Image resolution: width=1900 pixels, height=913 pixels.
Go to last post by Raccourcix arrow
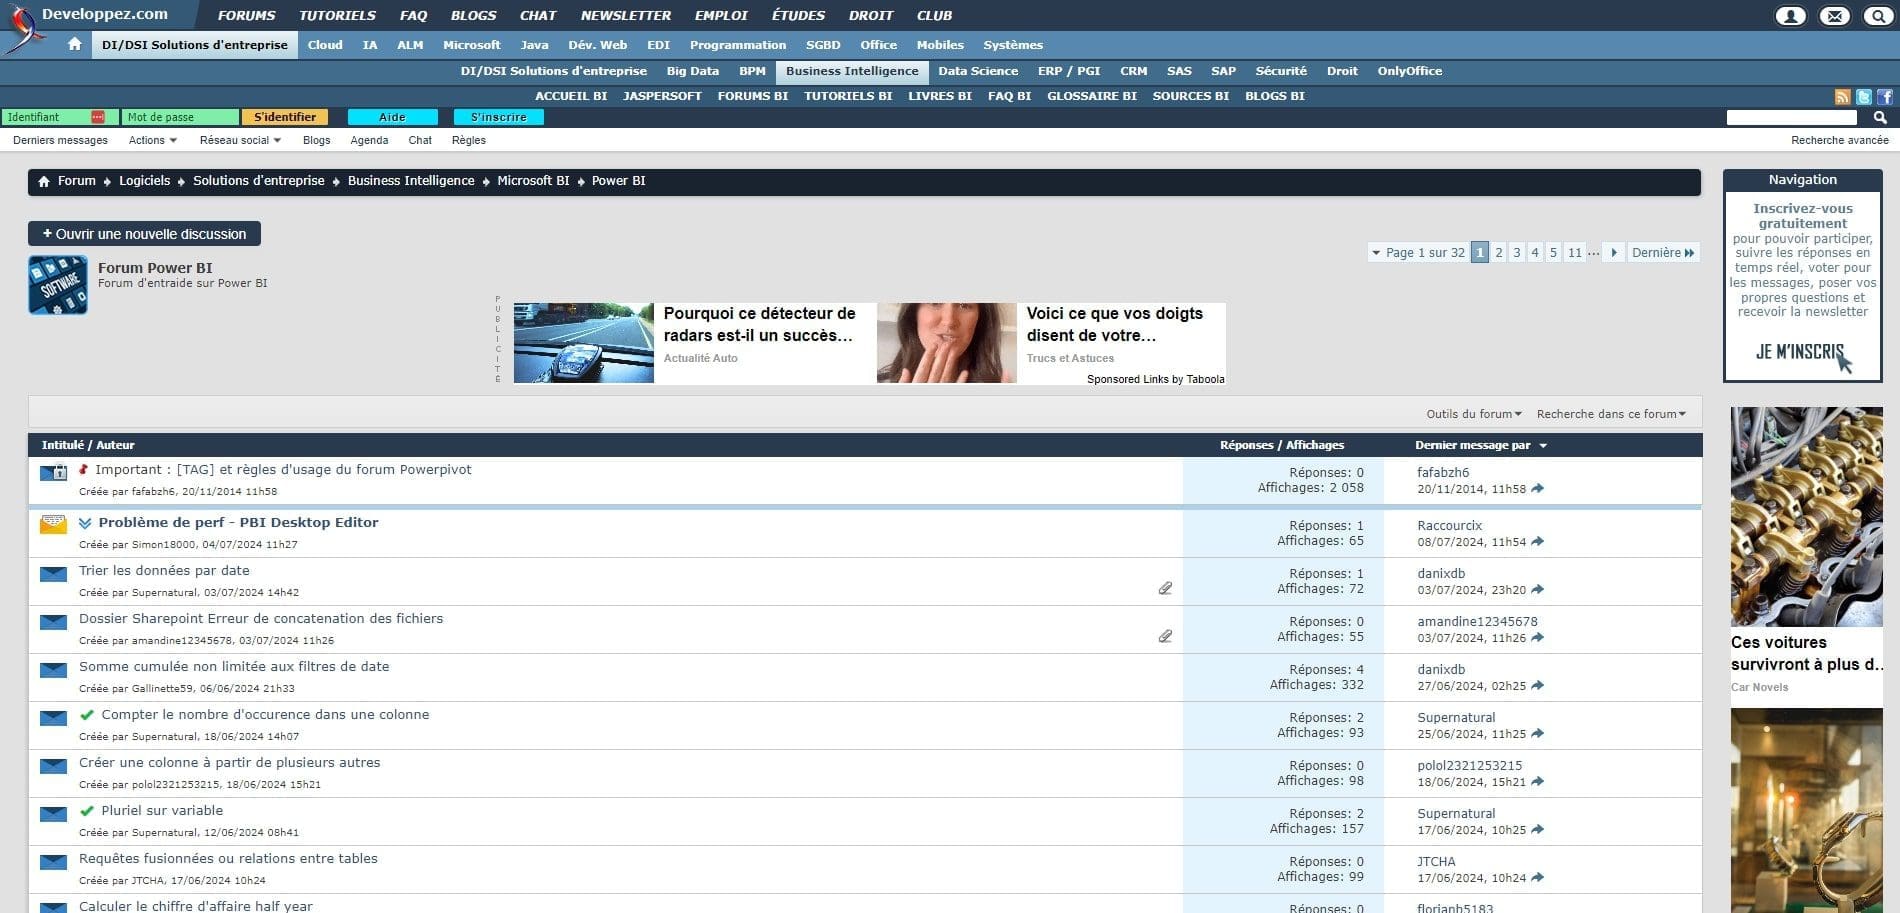point(1537,542)
